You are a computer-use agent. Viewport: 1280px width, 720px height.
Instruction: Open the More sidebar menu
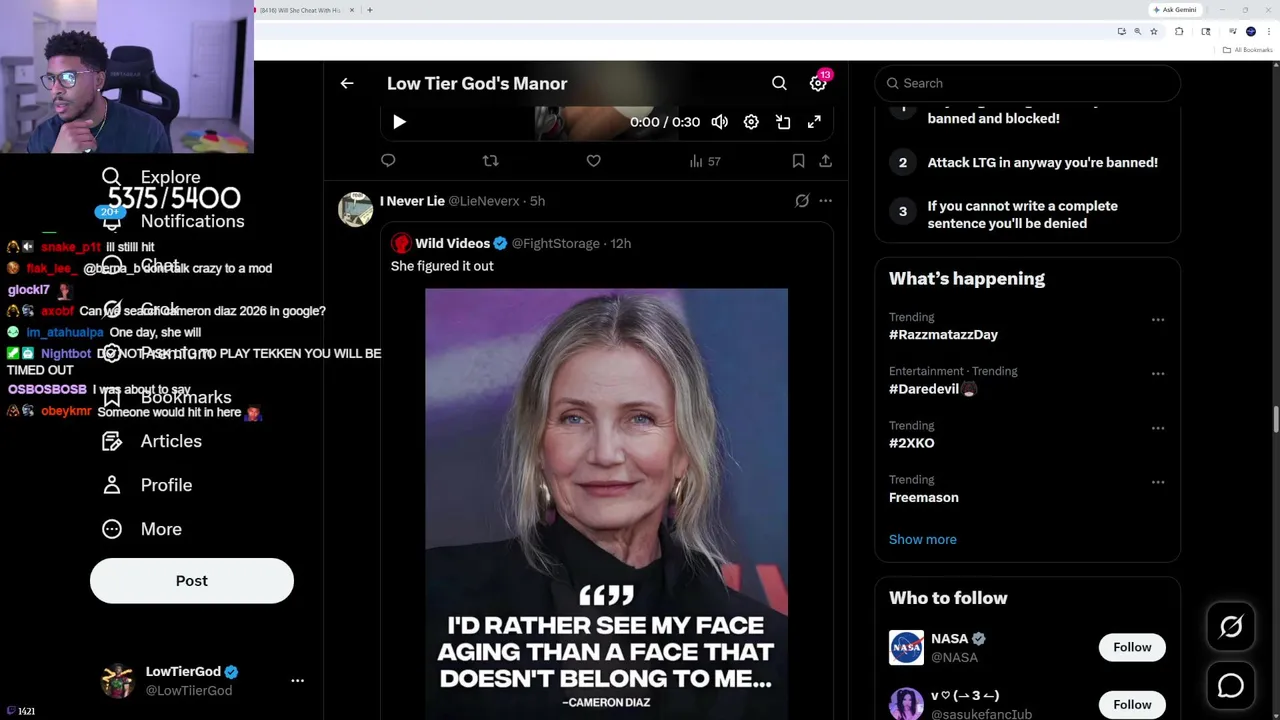click(x=142, y=529)
